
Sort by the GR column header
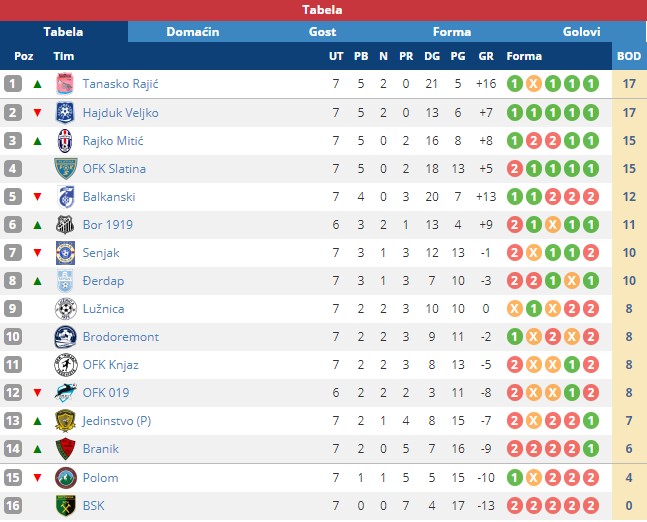[486, 56]
